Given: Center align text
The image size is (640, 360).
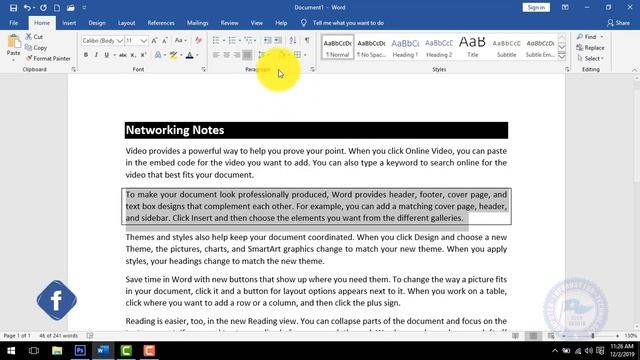Looking at the screenshot, I should pos(227,55).
